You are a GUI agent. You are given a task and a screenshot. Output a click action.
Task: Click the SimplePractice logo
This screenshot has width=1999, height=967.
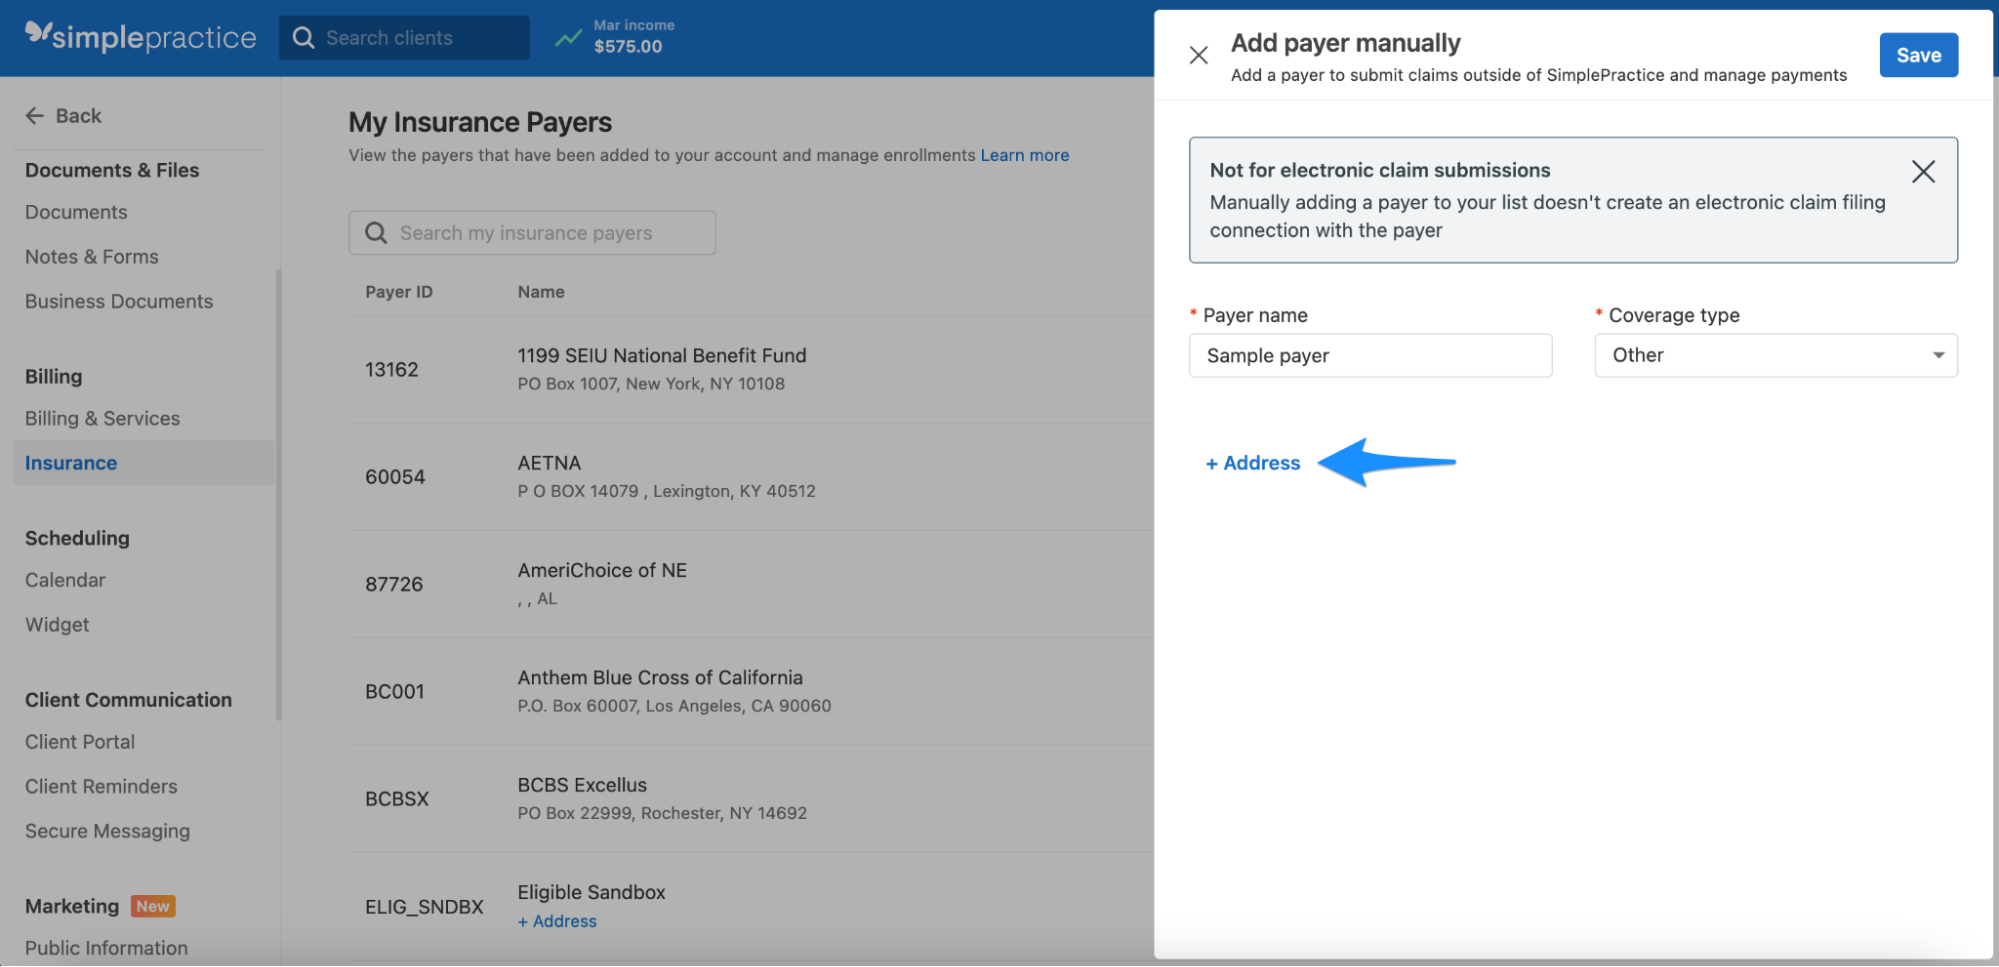138,37
